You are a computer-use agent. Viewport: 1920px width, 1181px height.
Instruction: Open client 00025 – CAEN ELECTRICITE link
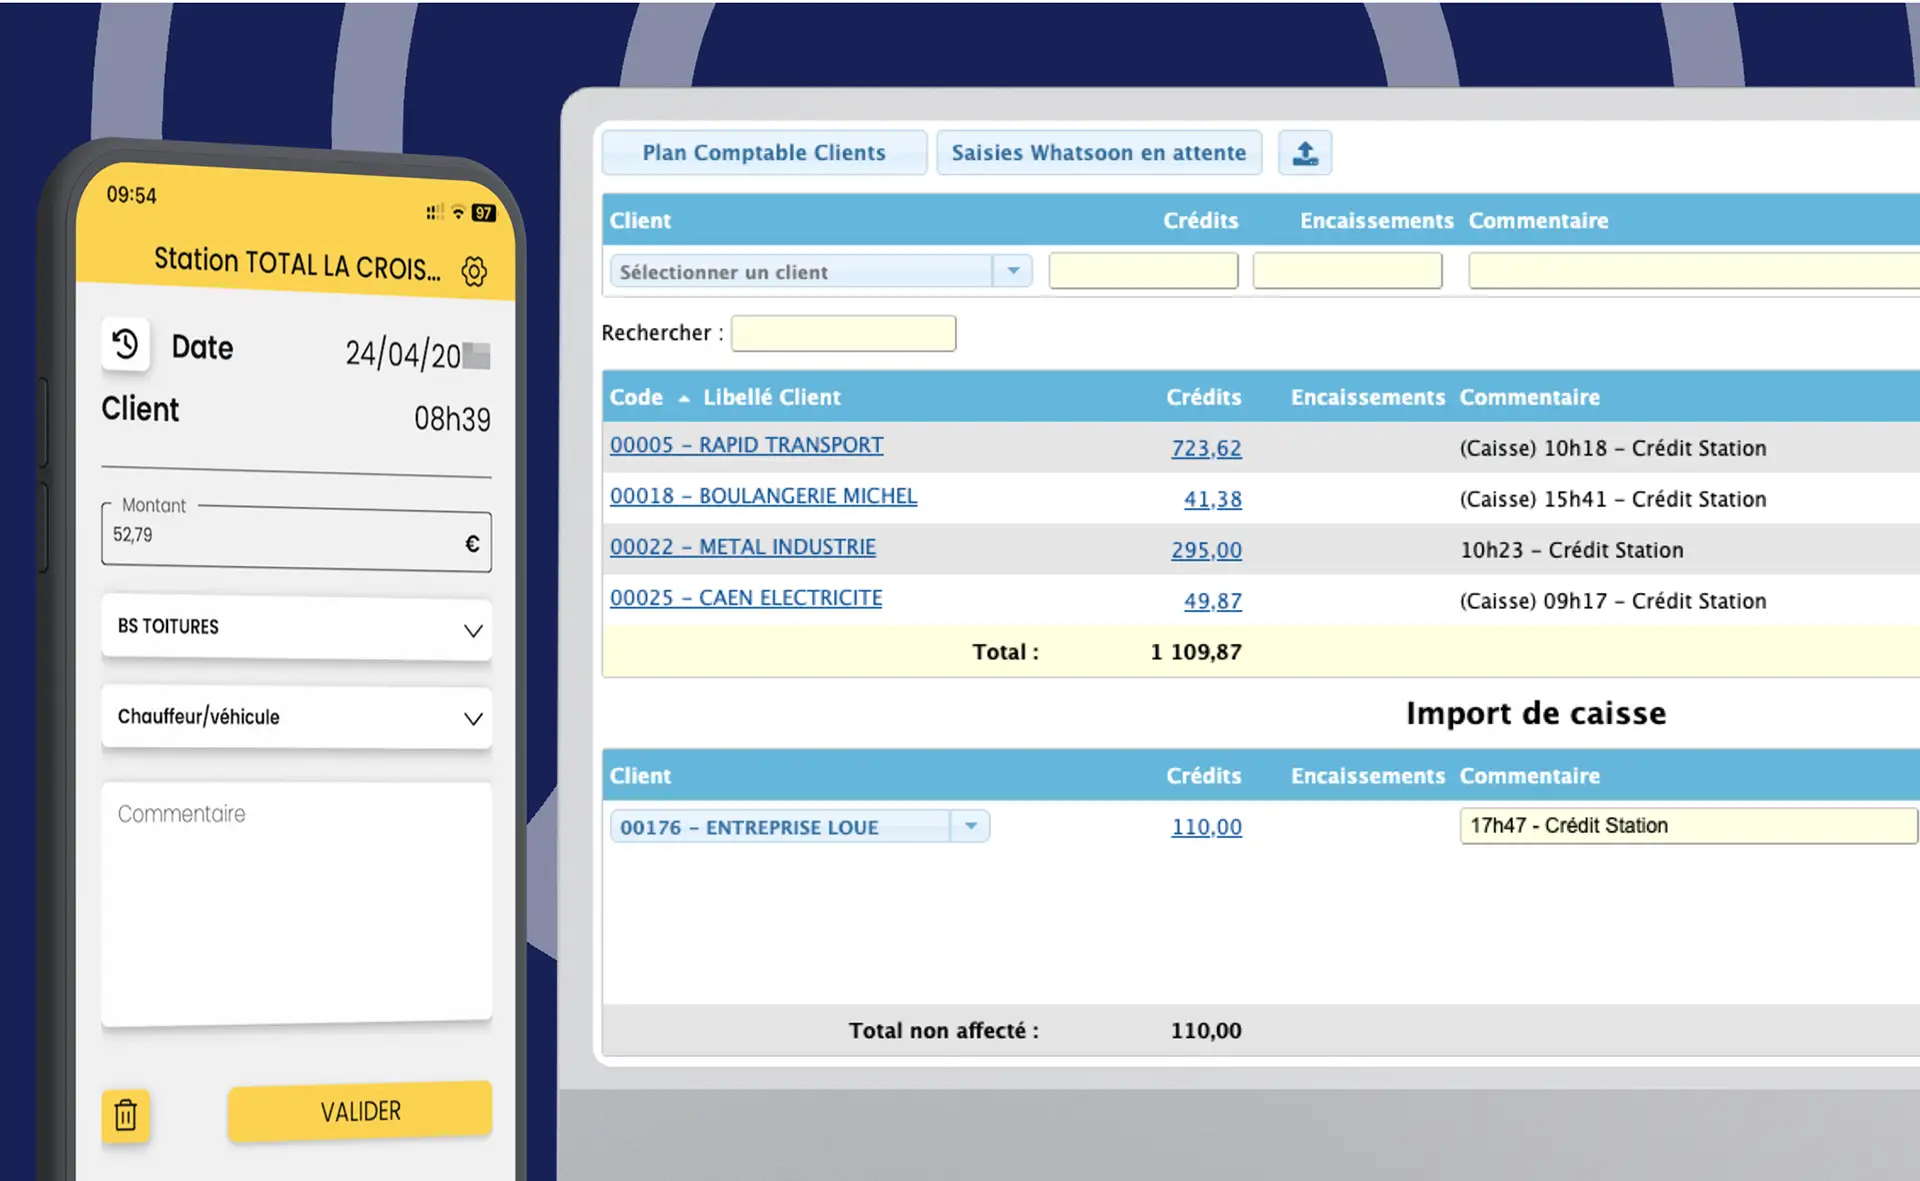click(x=746, y=598)
